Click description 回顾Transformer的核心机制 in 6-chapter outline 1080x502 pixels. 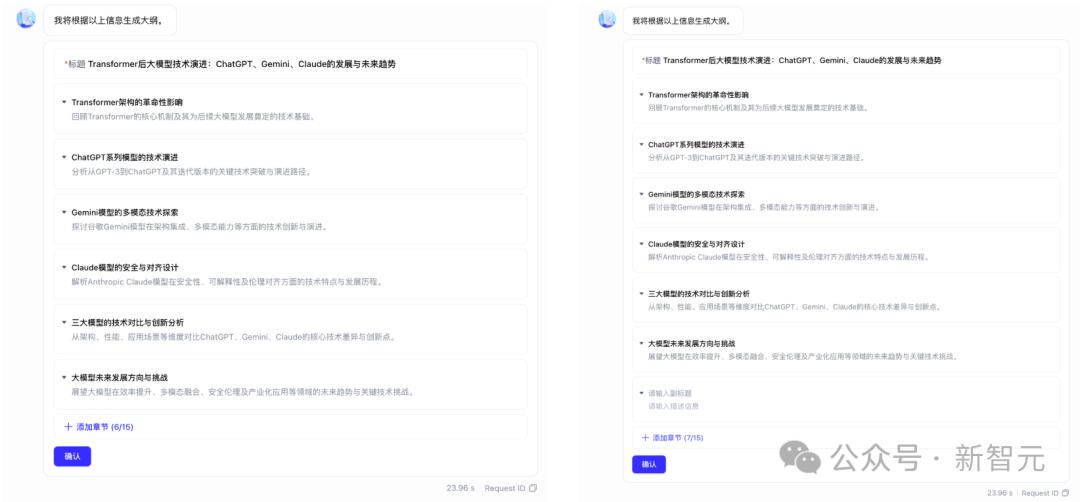[x=194, y=116]
